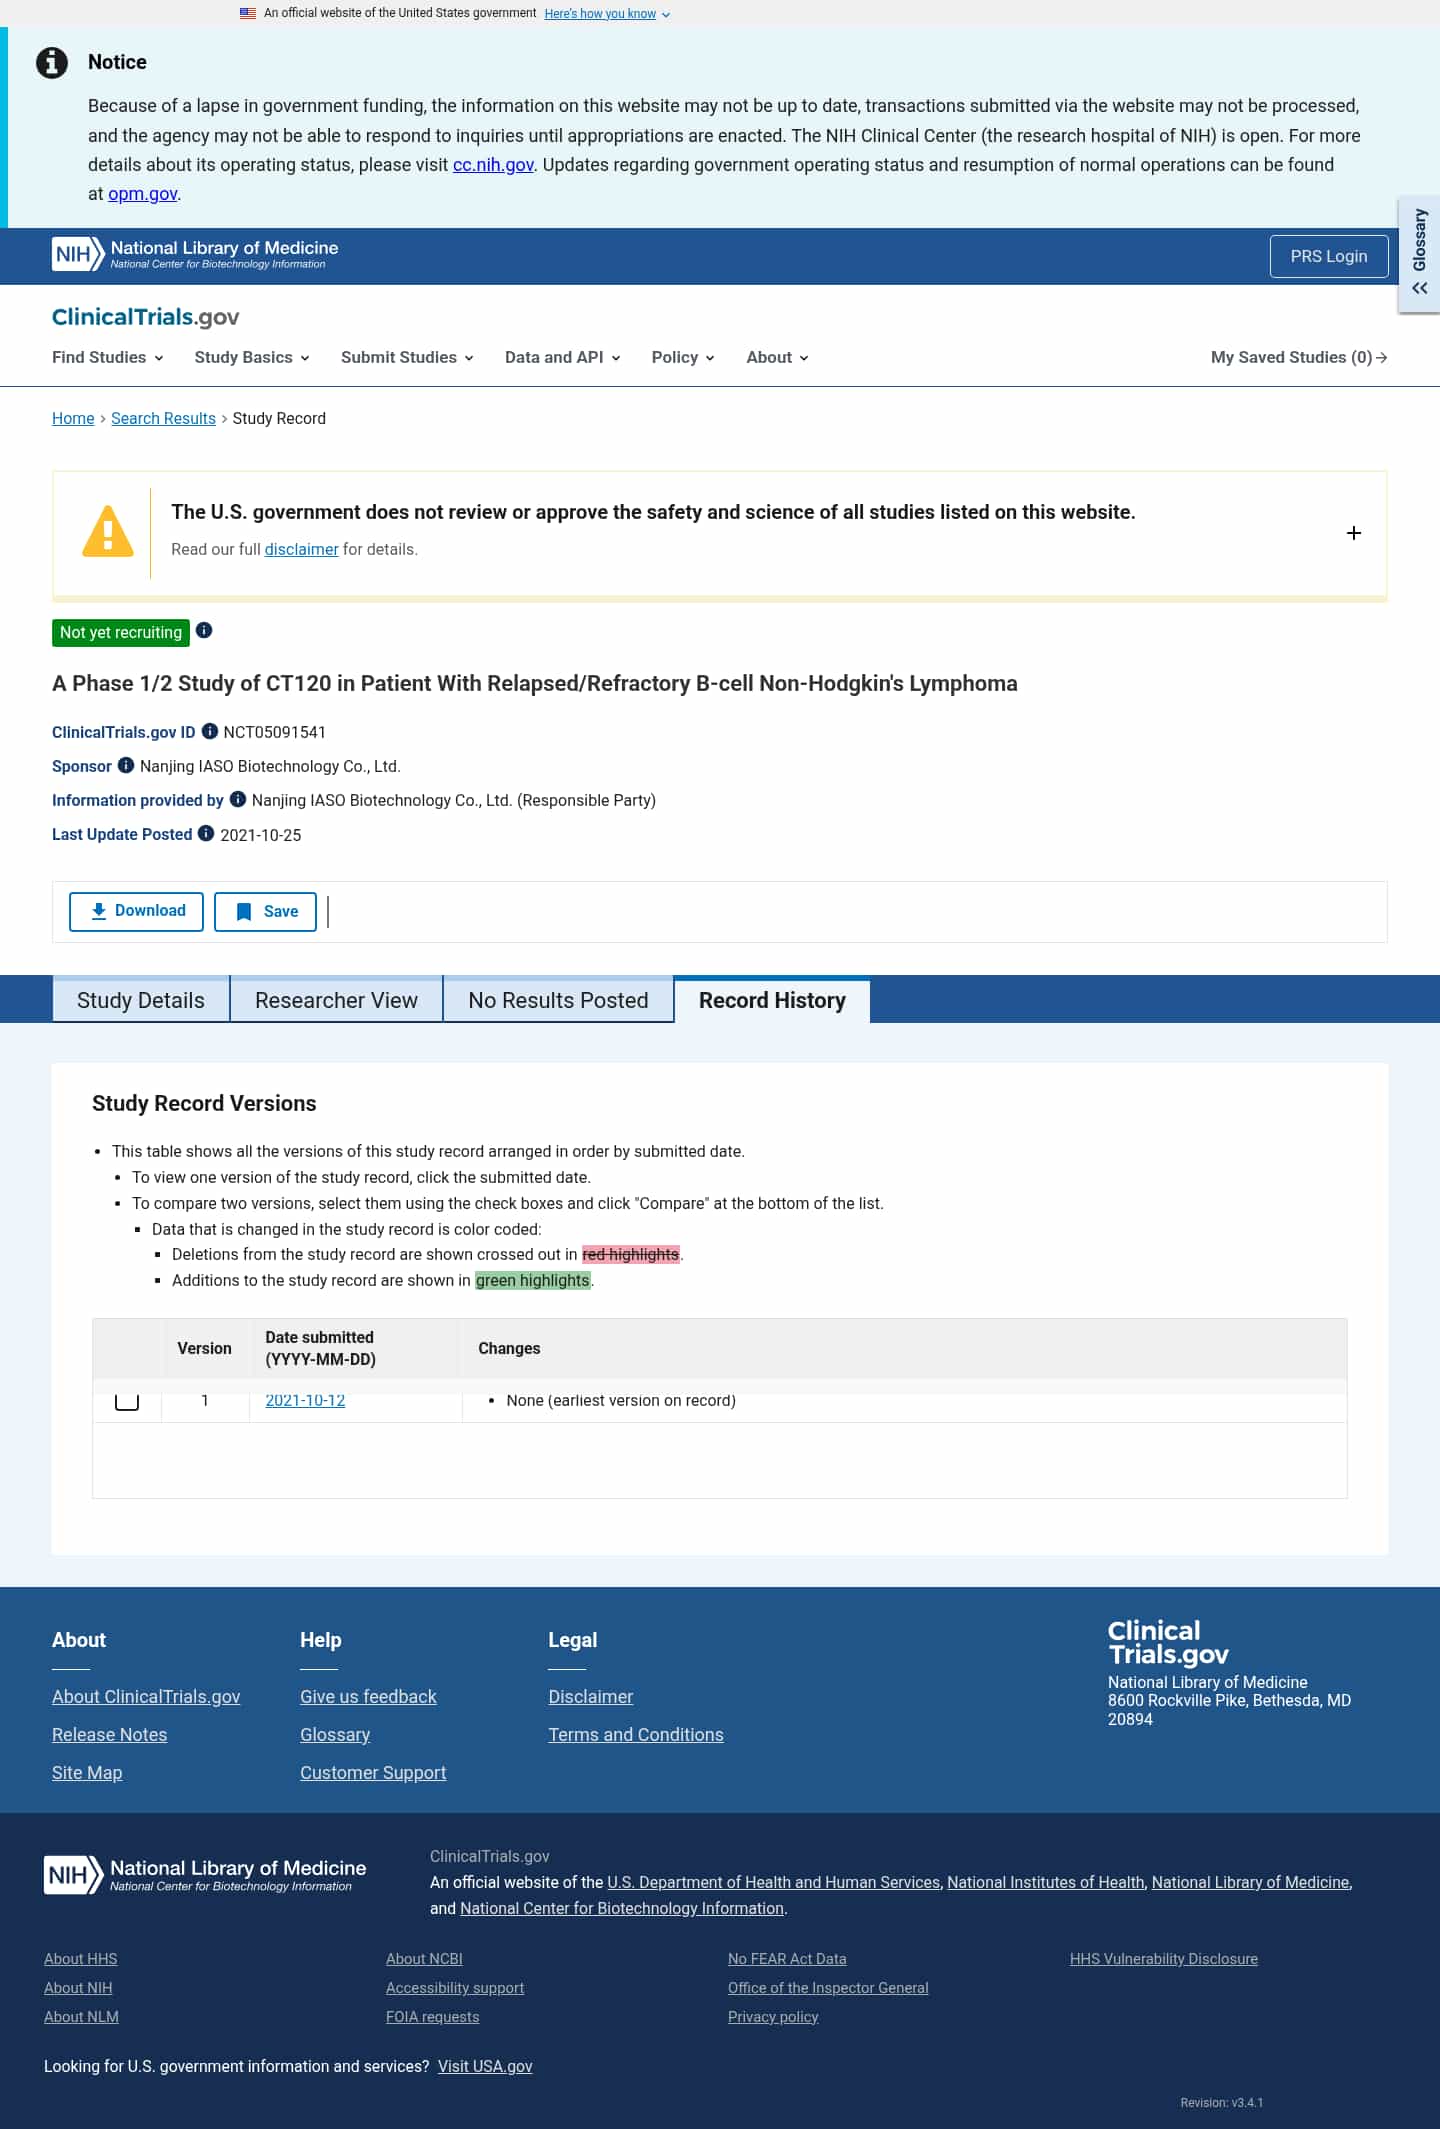Click the info icon beside Last Update Posted
The image size is (1440, 2129).
(206, 833)
